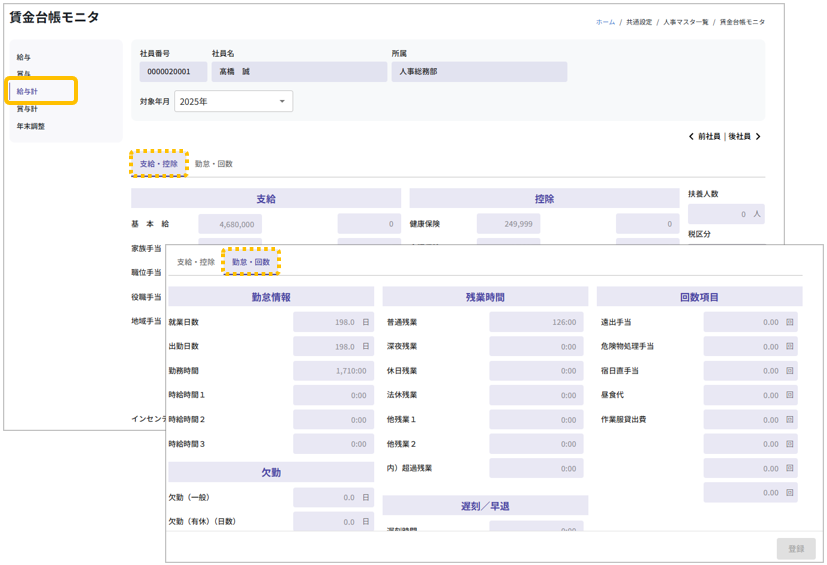
Task: Click the left chevron beside 前社員
Action: click(691, 137)
